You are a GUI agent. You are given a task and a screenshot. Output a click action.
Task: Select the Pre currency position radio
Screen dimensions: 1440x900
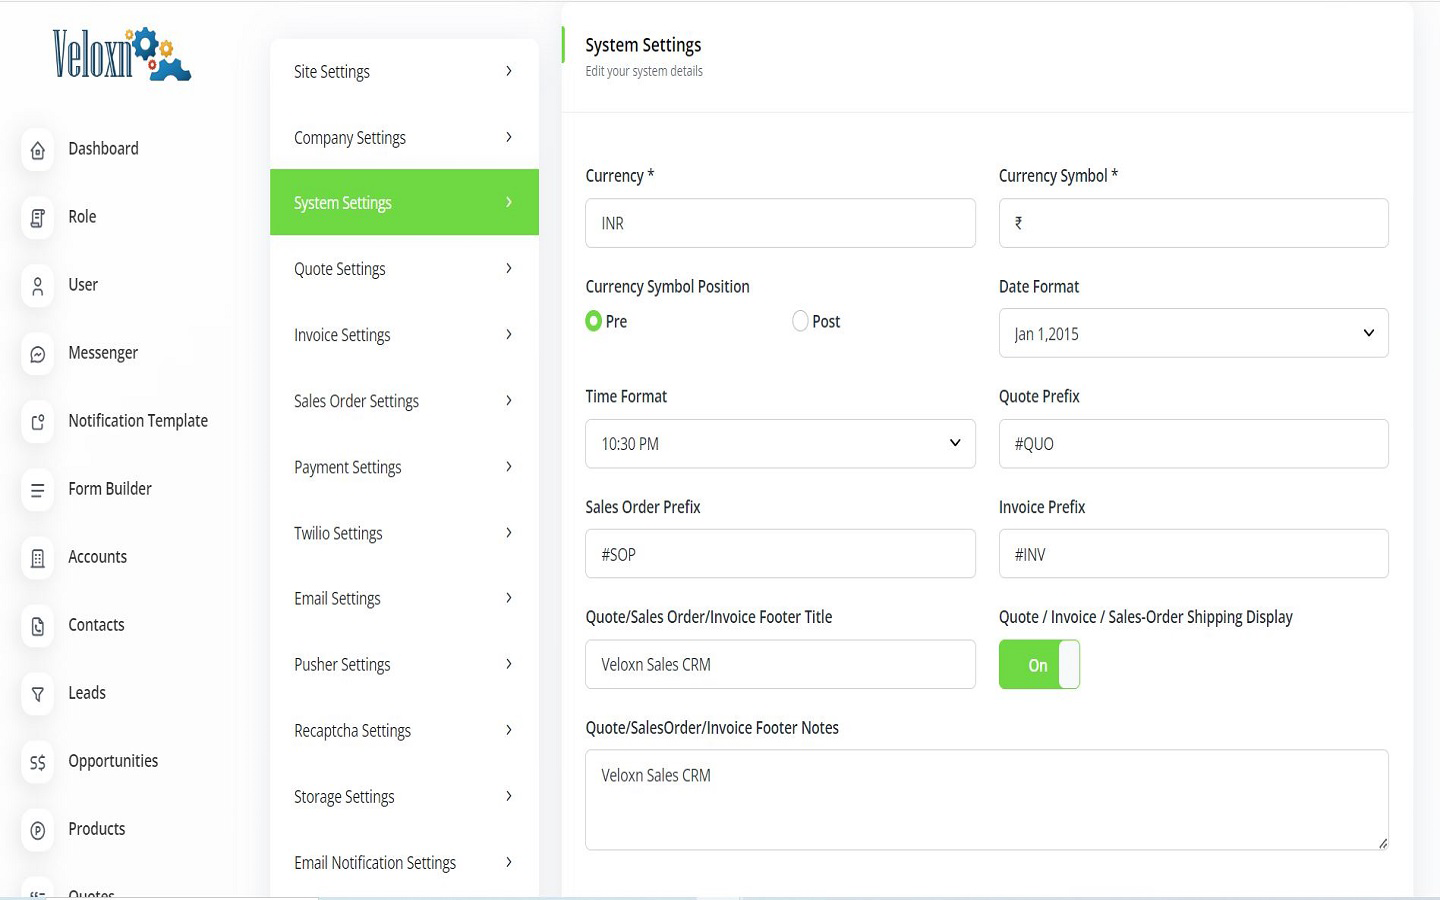pyautogui.click(x=594, y=321)
